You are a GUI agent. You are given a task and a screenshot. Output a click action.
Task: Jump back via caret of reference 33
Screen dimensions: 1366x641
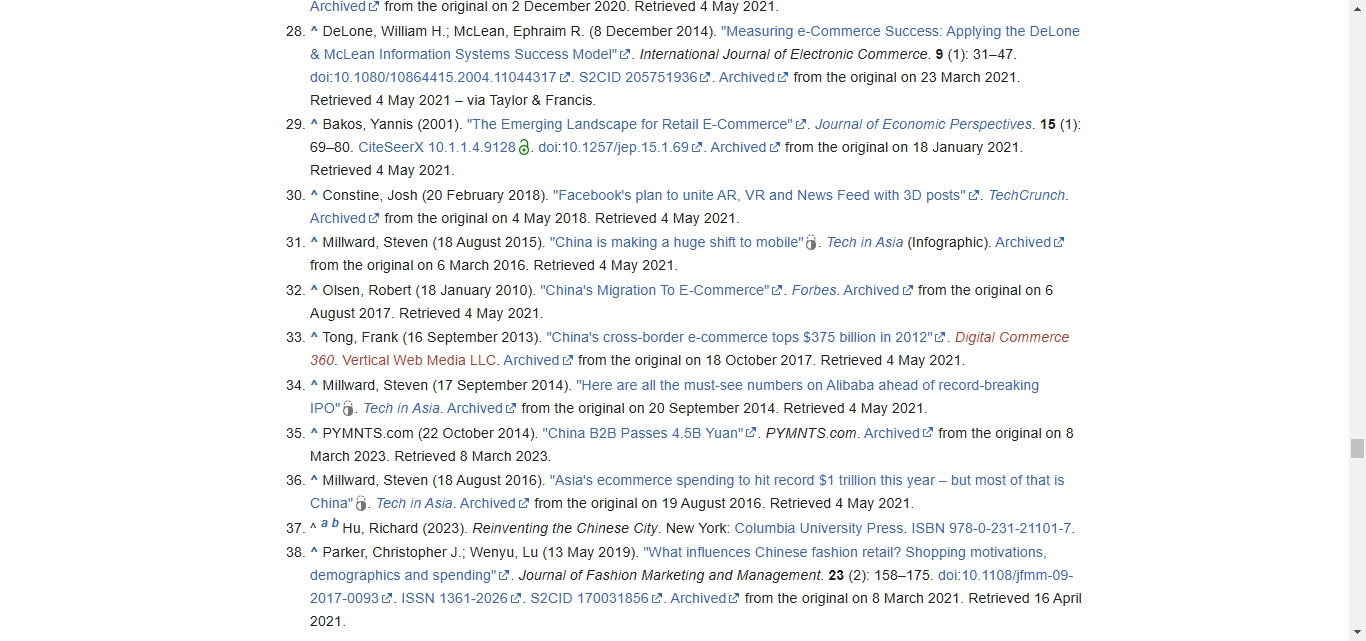(x=314, y=337)
